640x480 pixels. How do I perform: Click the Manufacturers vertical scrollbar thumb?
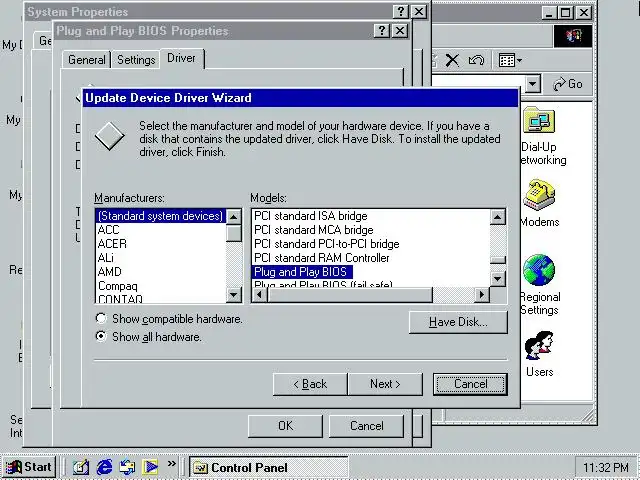234,233
